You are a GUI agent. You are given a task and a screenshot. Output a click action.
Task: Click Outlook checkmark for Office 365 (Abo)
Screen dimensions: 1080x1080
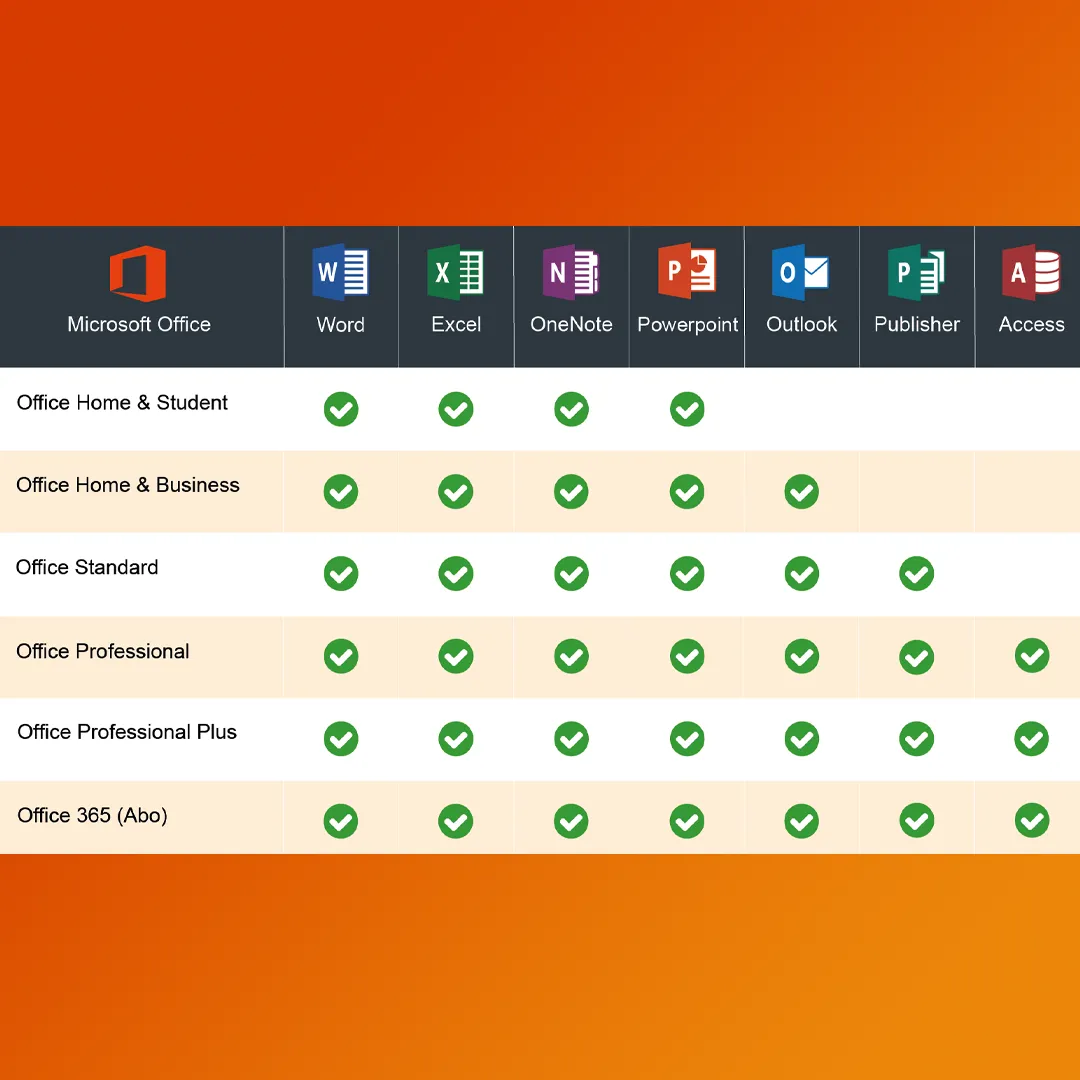(x=802, y=821)
